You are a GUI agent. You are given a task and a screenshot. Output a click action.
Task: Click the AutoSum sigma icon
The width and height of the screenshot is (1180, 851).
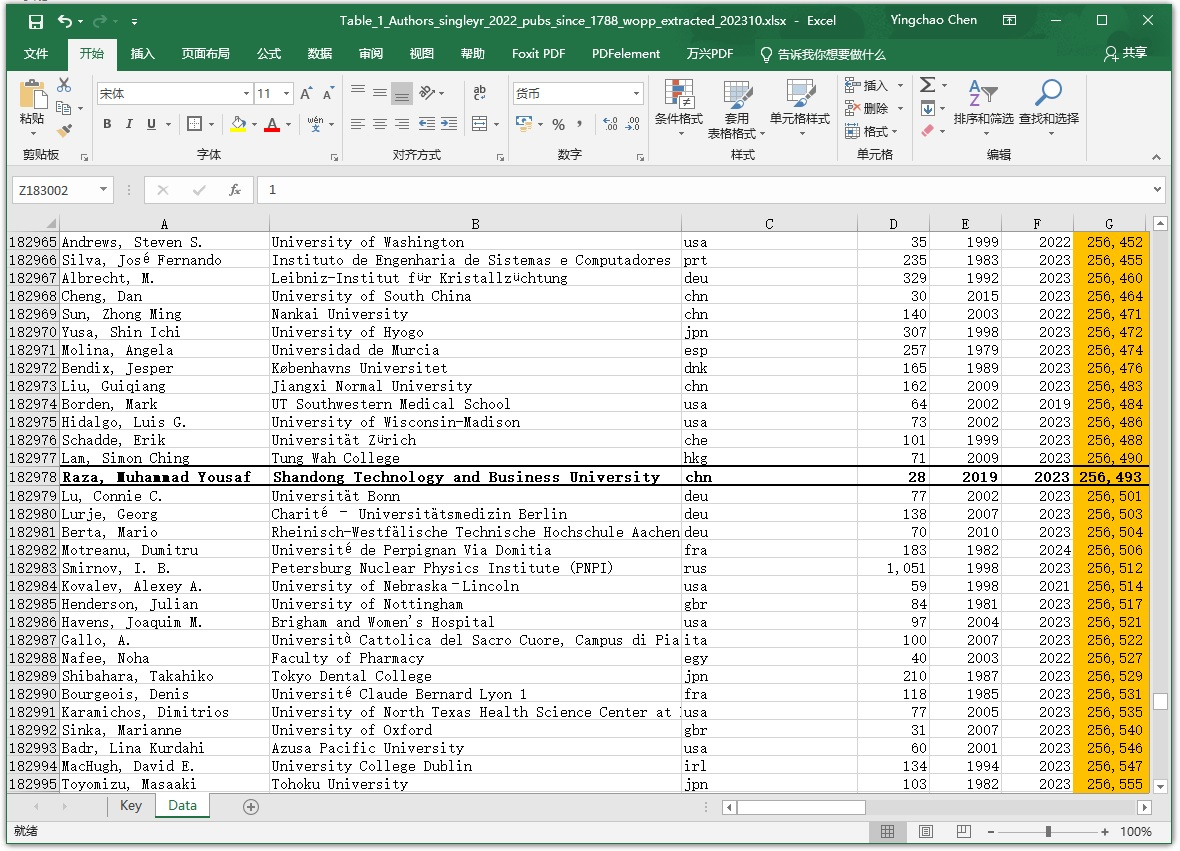coord(928,86)
